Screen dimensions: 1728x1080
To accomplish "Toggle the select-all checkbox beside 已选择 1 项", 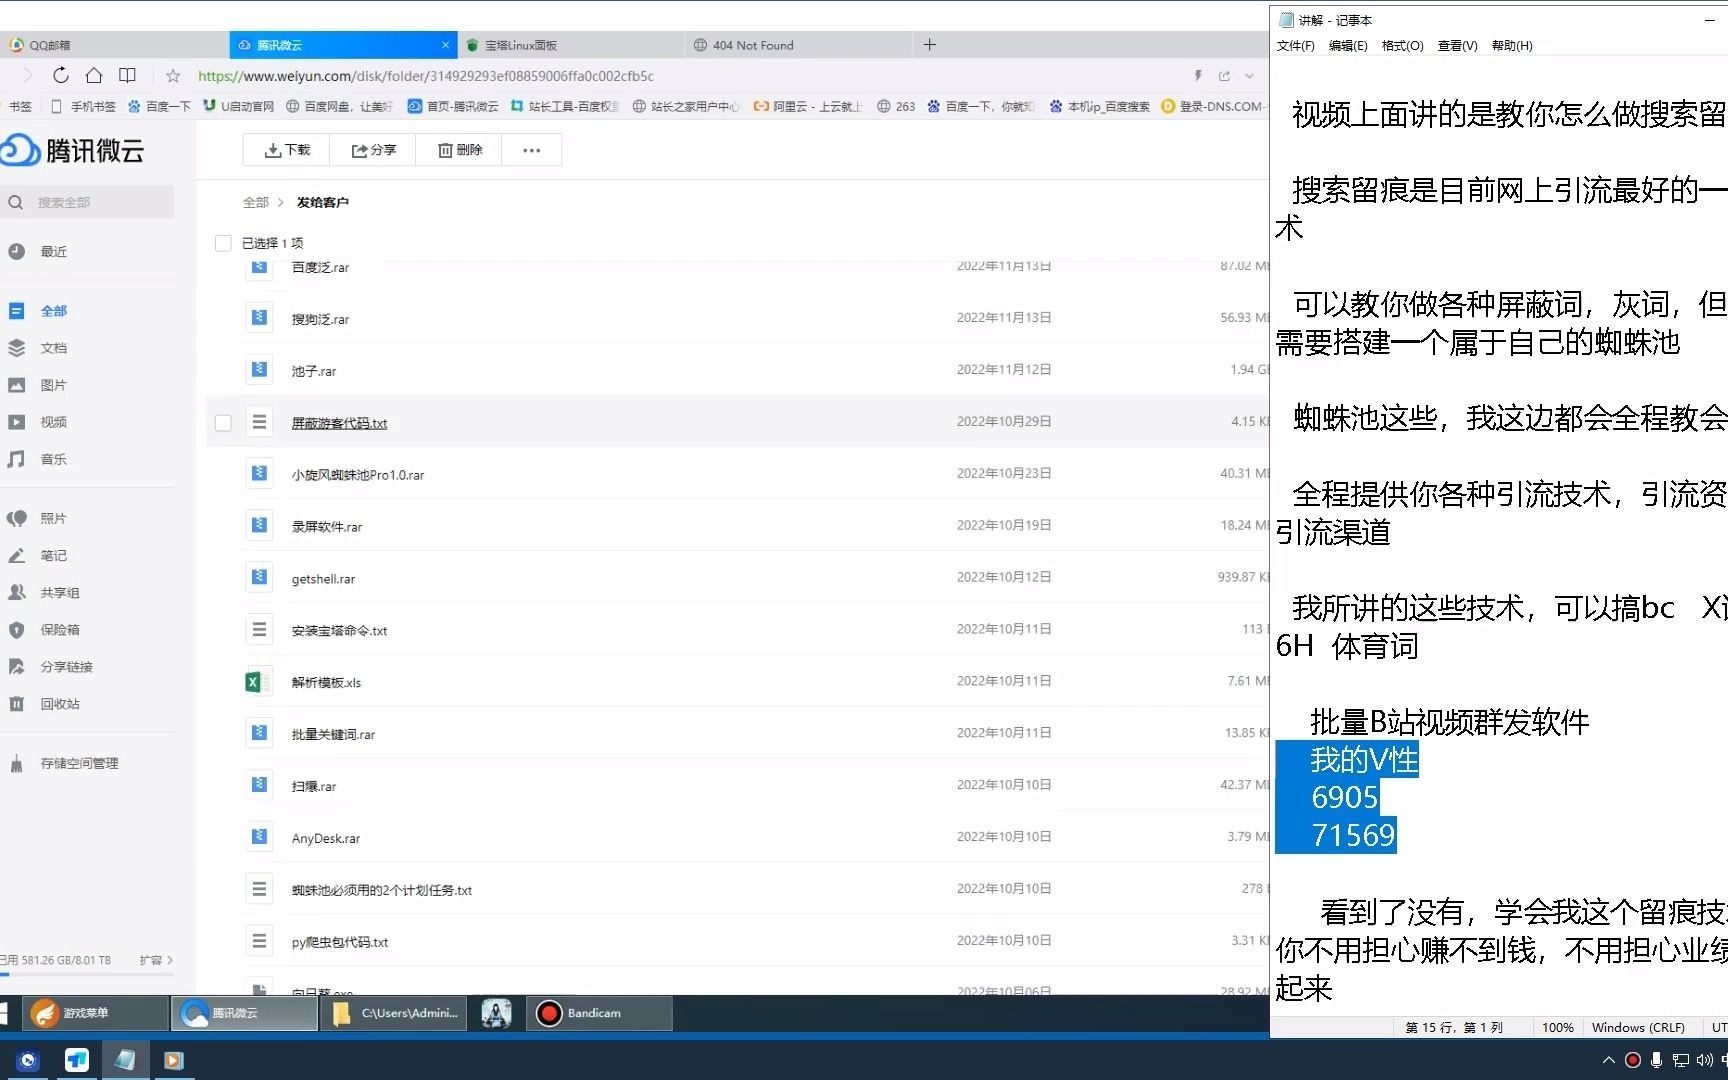I will click(223, 243).
